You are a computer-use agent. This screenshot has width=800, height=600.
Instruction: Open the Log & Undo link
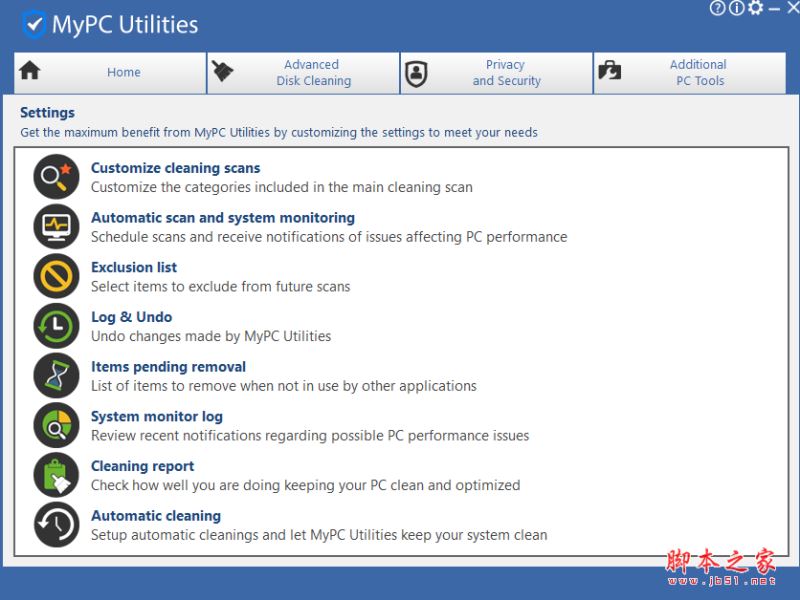point(132,317)
